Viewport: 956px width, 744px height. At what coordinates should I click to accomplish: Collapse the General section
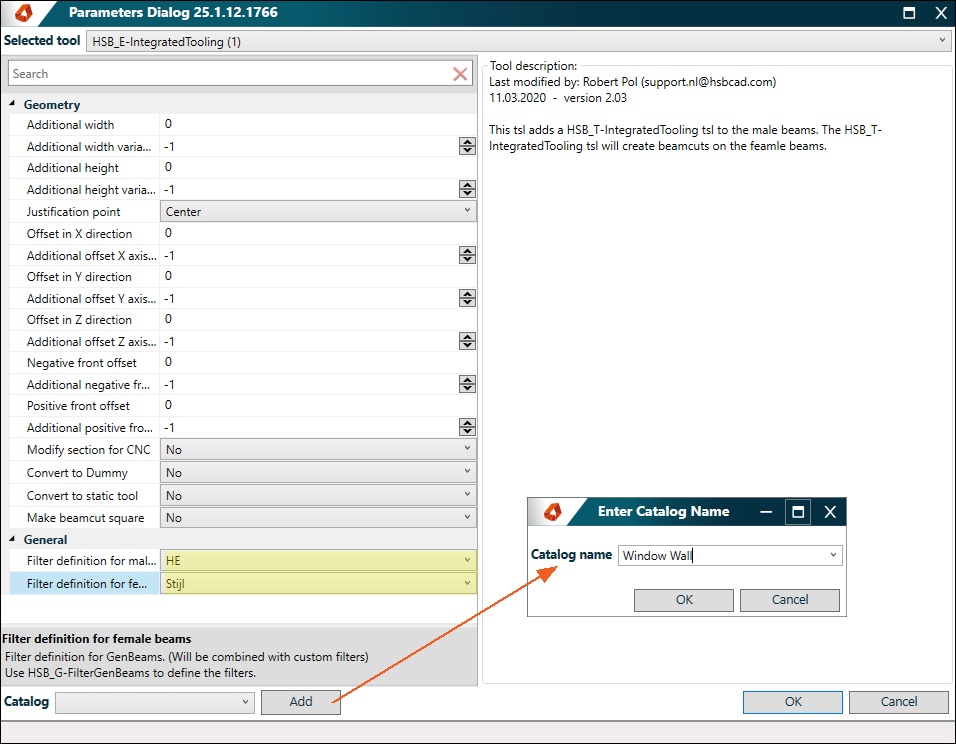[x=12, y=539]
